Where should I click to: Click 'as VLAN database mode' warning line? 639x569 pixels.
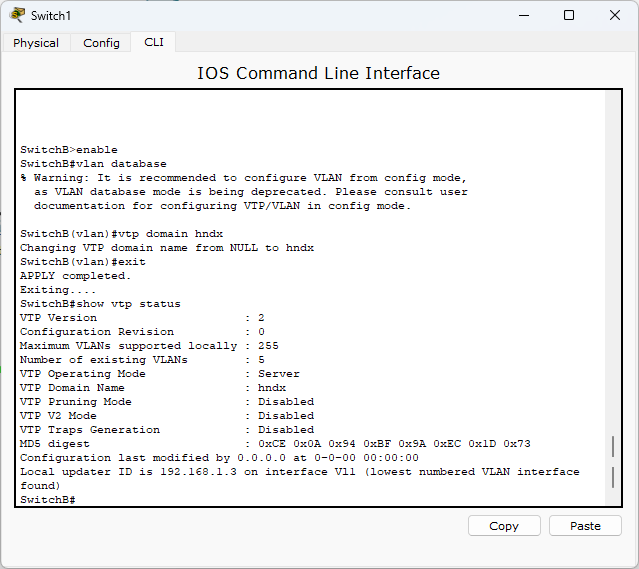pyautogui.click(x=251, y=192)
